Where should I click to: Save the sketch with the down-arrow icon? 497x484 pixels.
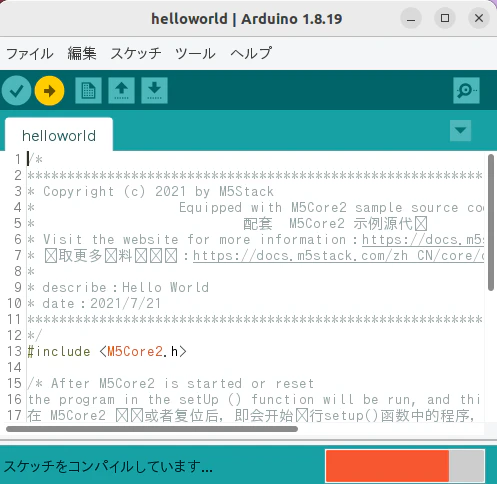pyautogui.click(x=154, y=91)
